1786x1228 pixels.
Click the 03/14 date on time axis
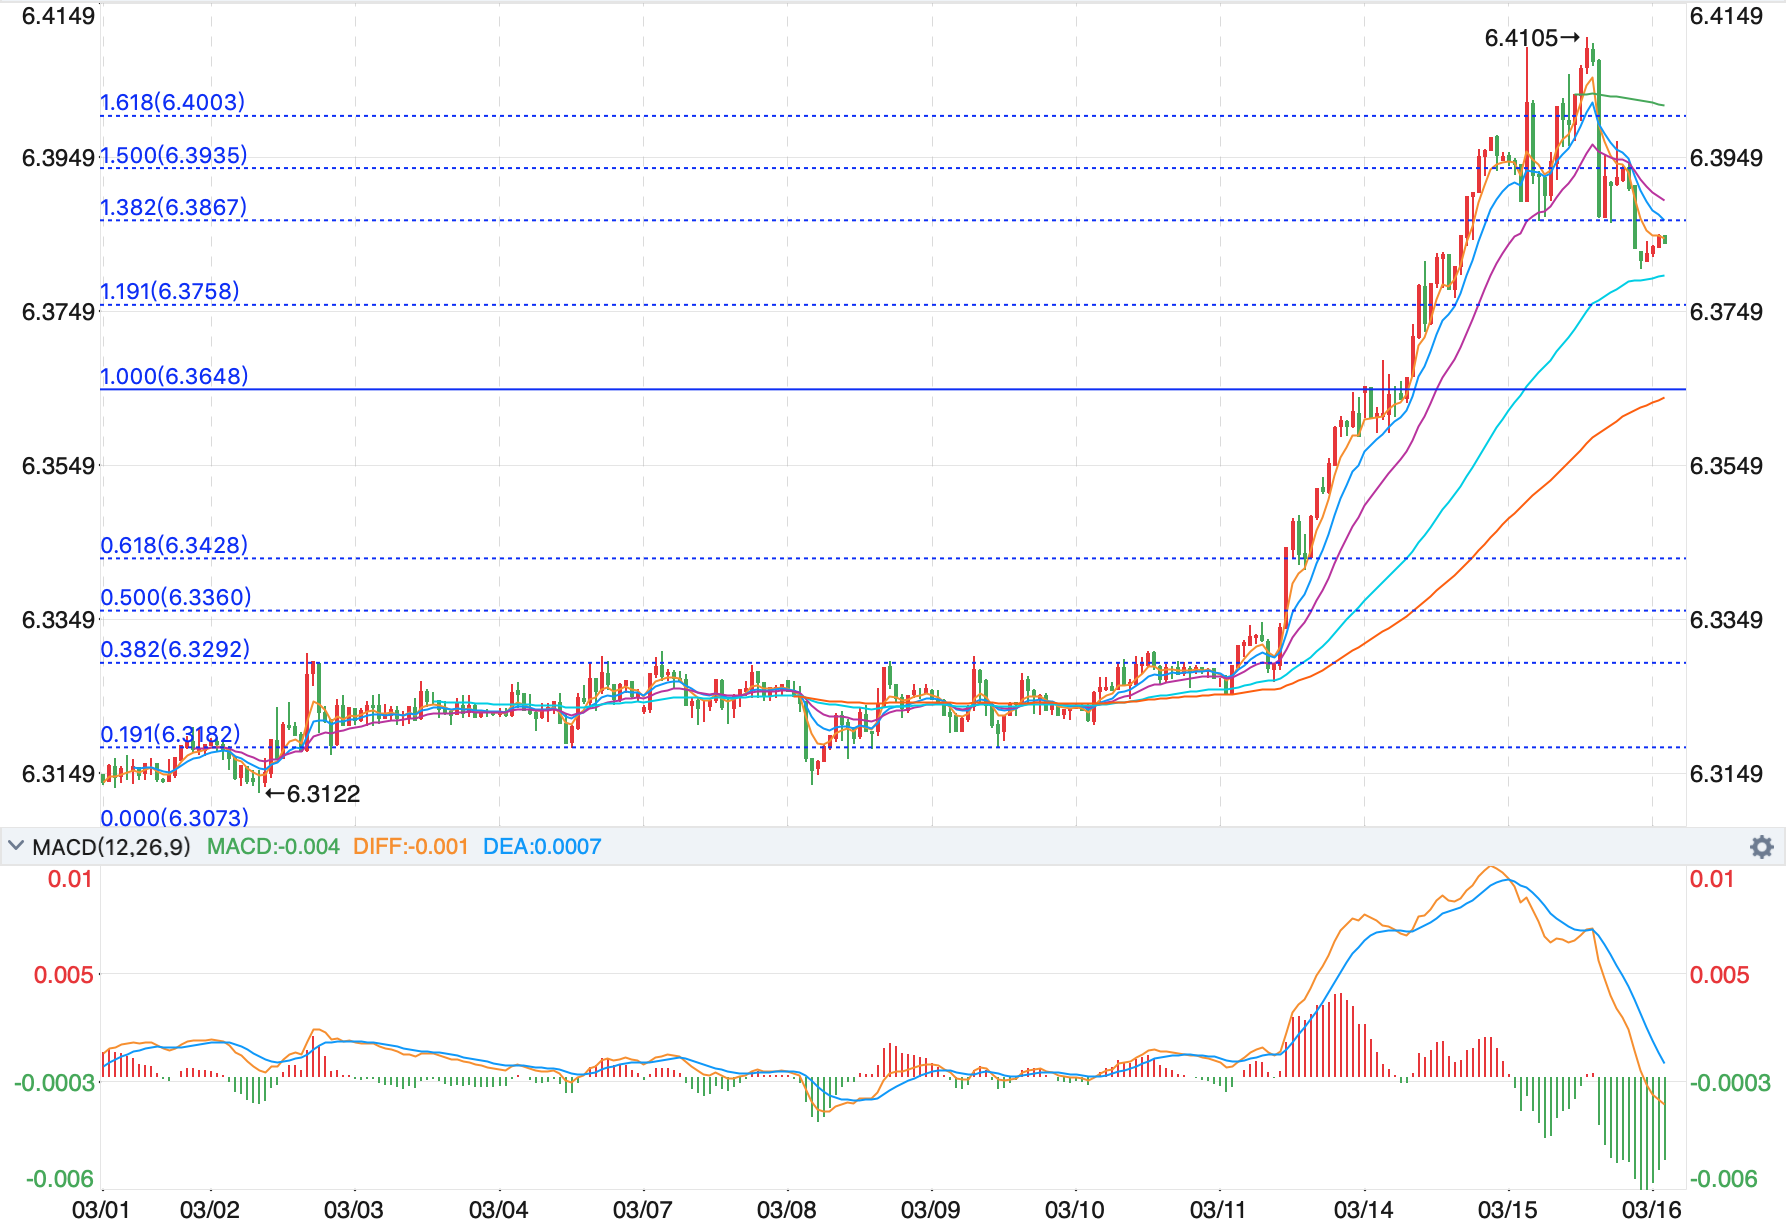tap(1364, 1210)
